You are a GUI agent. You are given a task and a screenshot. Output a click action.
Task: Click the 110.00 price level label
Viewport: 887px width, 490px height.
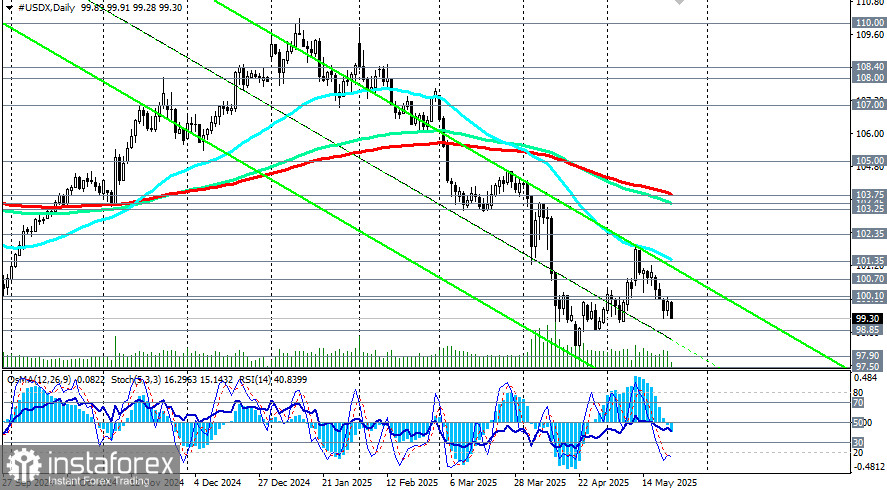point(869,23)
